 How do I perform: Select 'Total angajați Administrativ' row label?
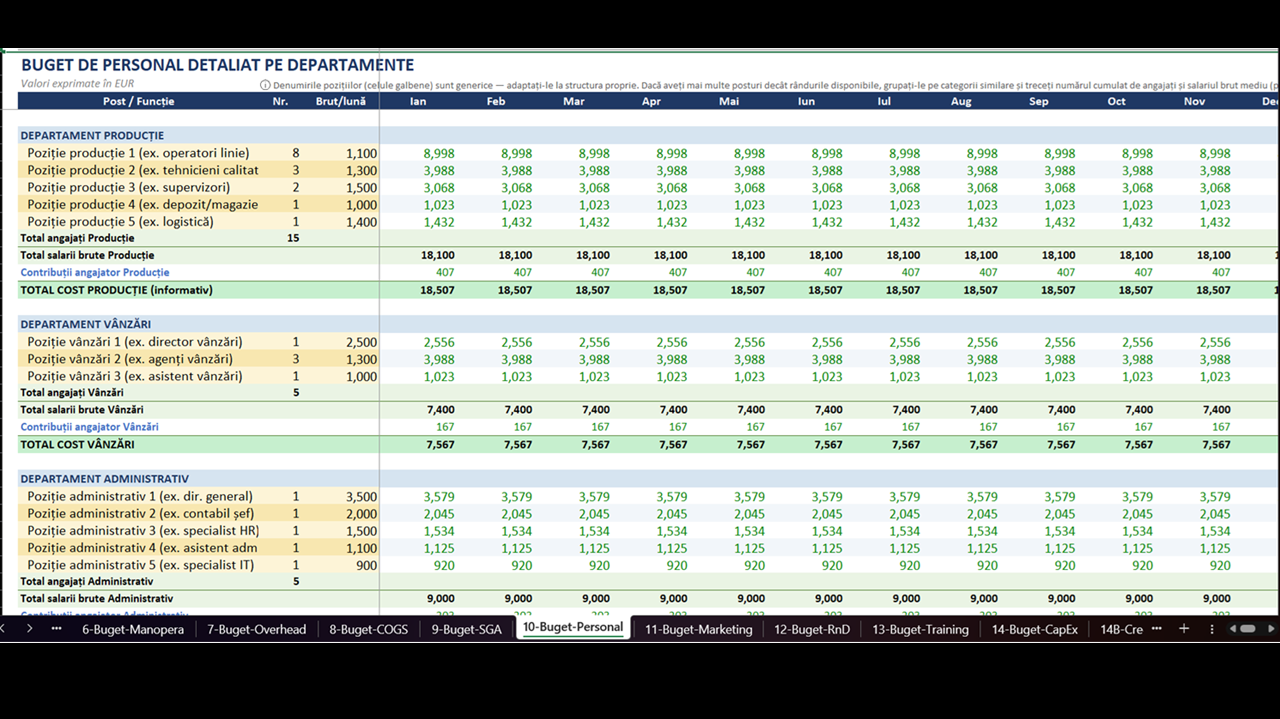point(87,581)
